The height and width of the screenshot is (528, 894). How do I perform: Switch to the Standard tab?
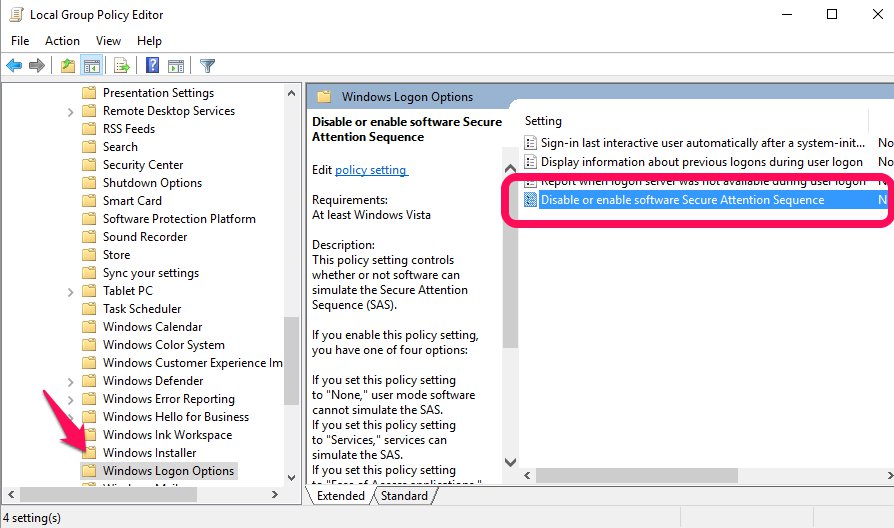[x=404, y=495]
